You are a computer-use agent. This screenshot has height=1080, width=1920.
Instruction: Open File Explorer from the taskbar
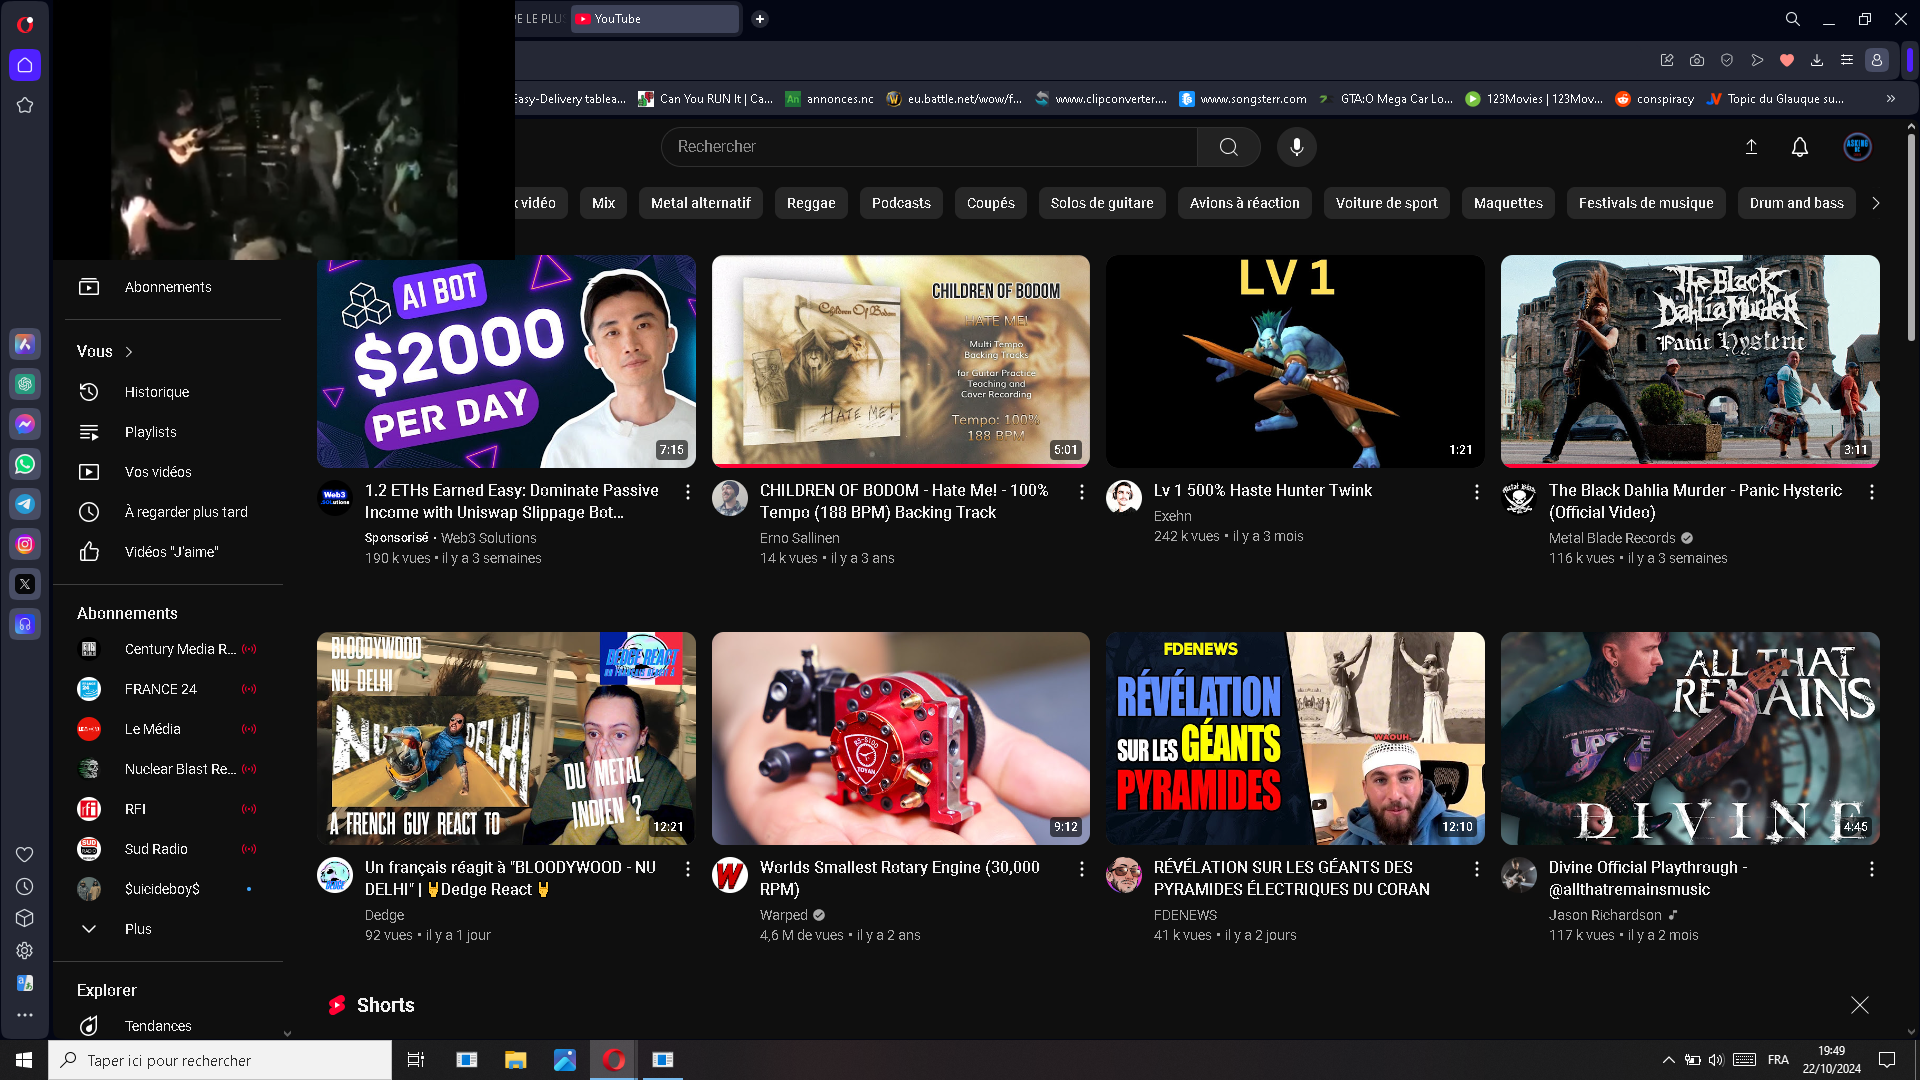coord(515,1060)
